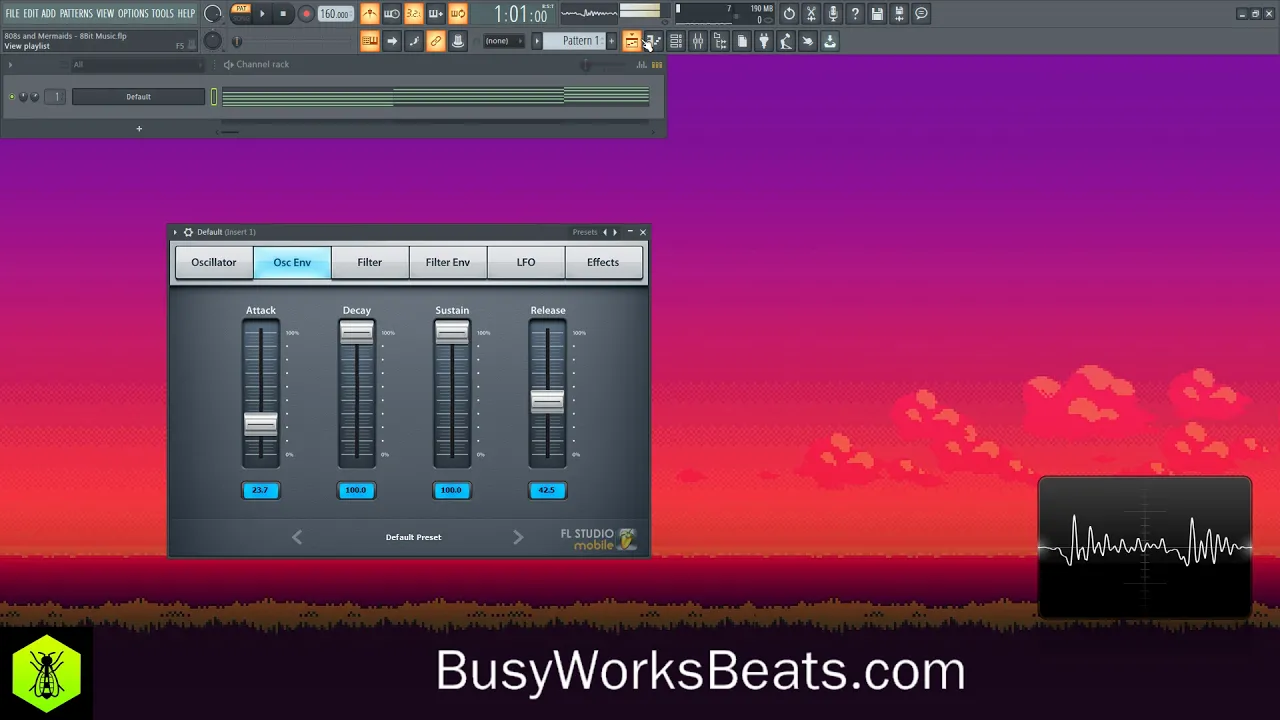The width and height of the screenshot is (1280, 720).
Task: Click the song position slider
Action: click(237, 41)
